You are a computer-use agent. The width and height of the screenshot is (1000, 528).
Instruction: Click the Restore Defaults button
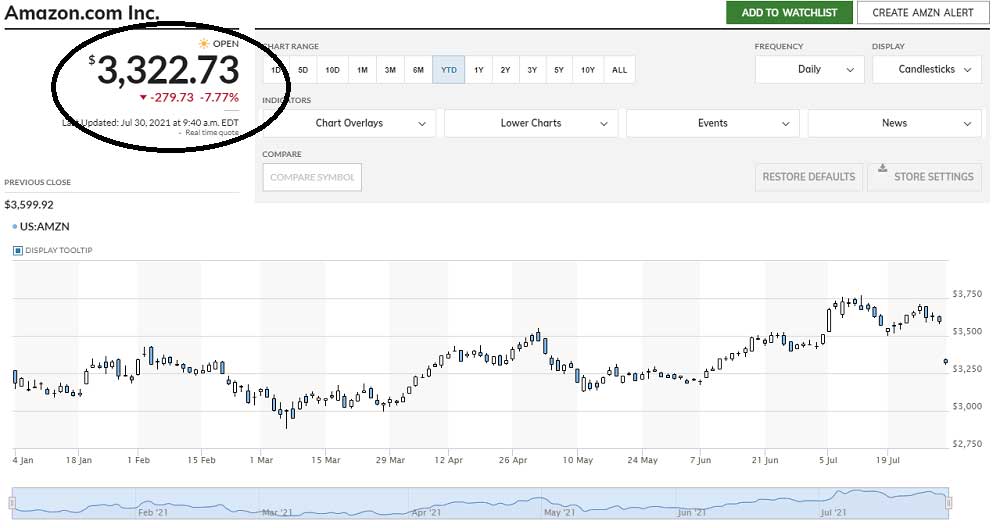[809, 177]
